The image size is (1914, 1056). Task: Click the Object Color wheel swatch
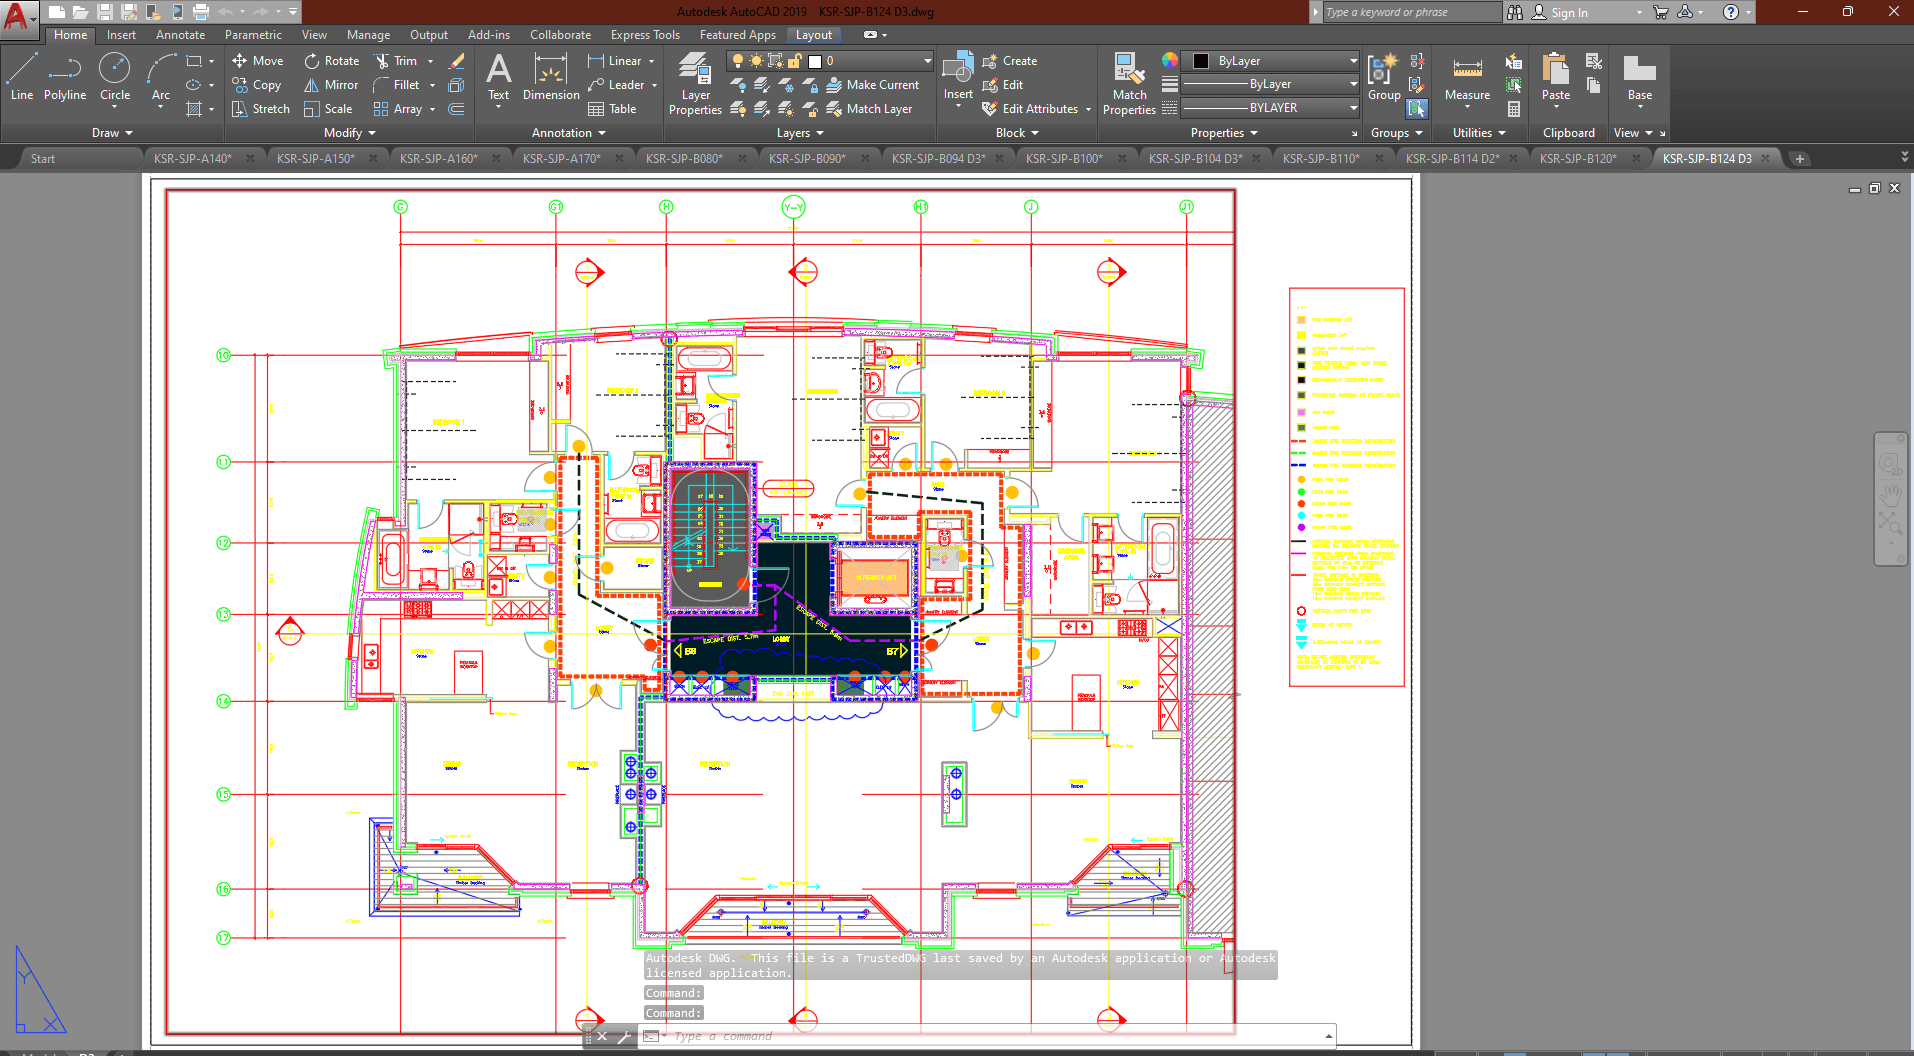[x=1169, y=61]
